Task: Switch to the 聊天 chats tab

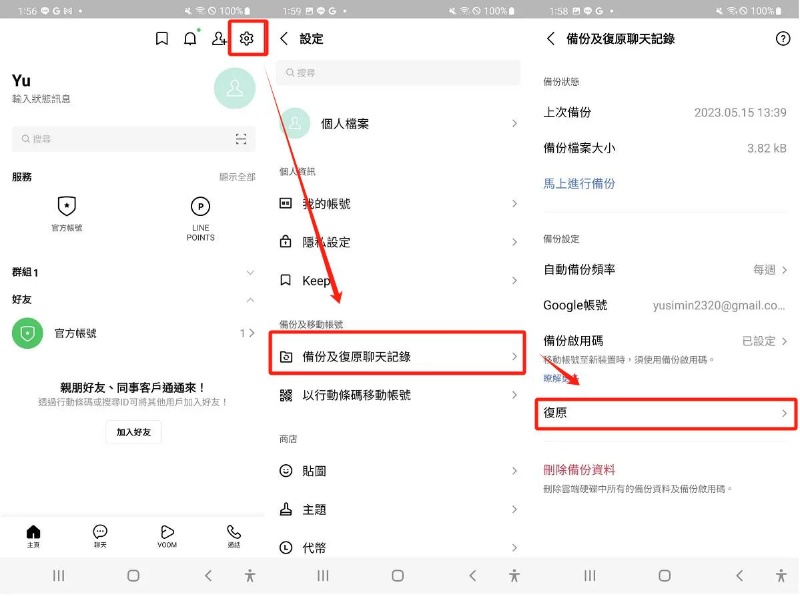Action: [x=100, y=535]
